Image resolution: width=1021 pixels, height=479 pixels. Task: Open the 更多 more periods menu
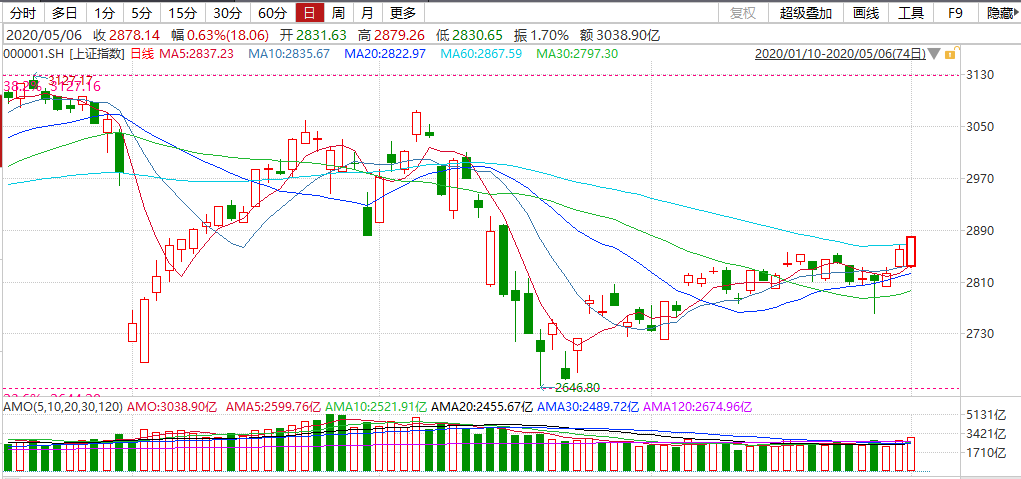point(402,13)
